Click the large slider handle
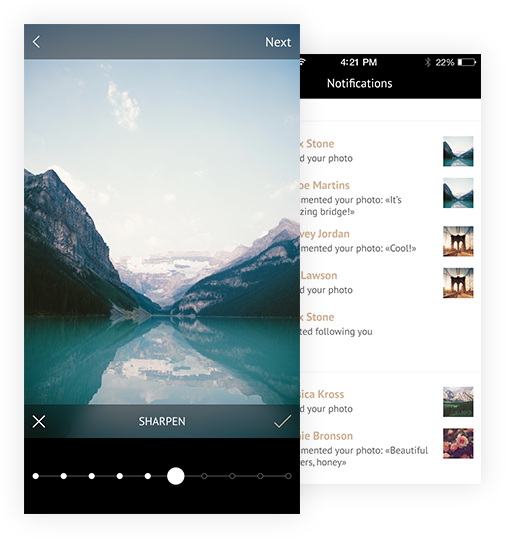The width and height of the screenshot is (505, 538). coord(176,476)
